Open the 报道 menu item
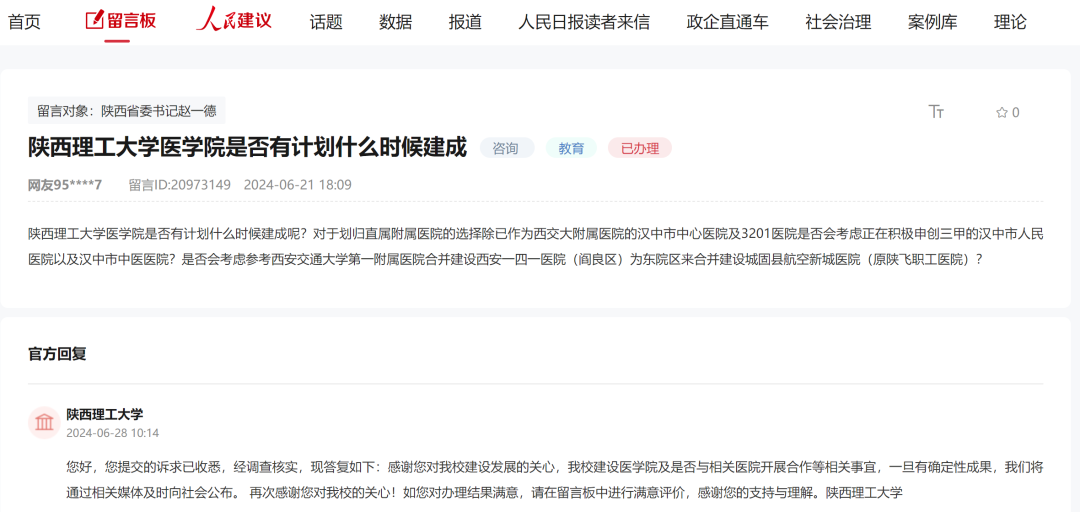 click(465, 22)
